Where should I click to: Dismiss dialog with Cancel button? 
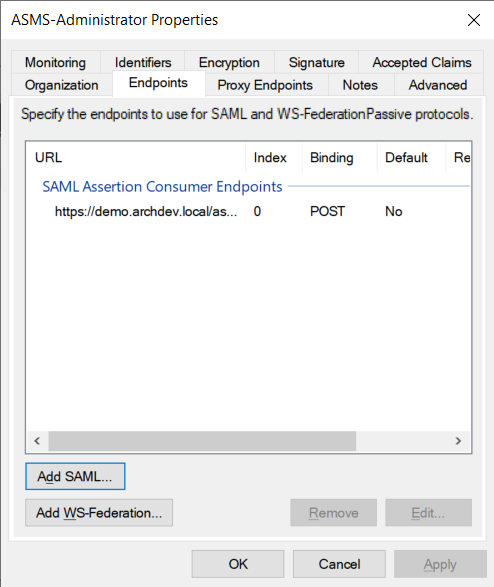pyautogui.click(x=339, y=564)
